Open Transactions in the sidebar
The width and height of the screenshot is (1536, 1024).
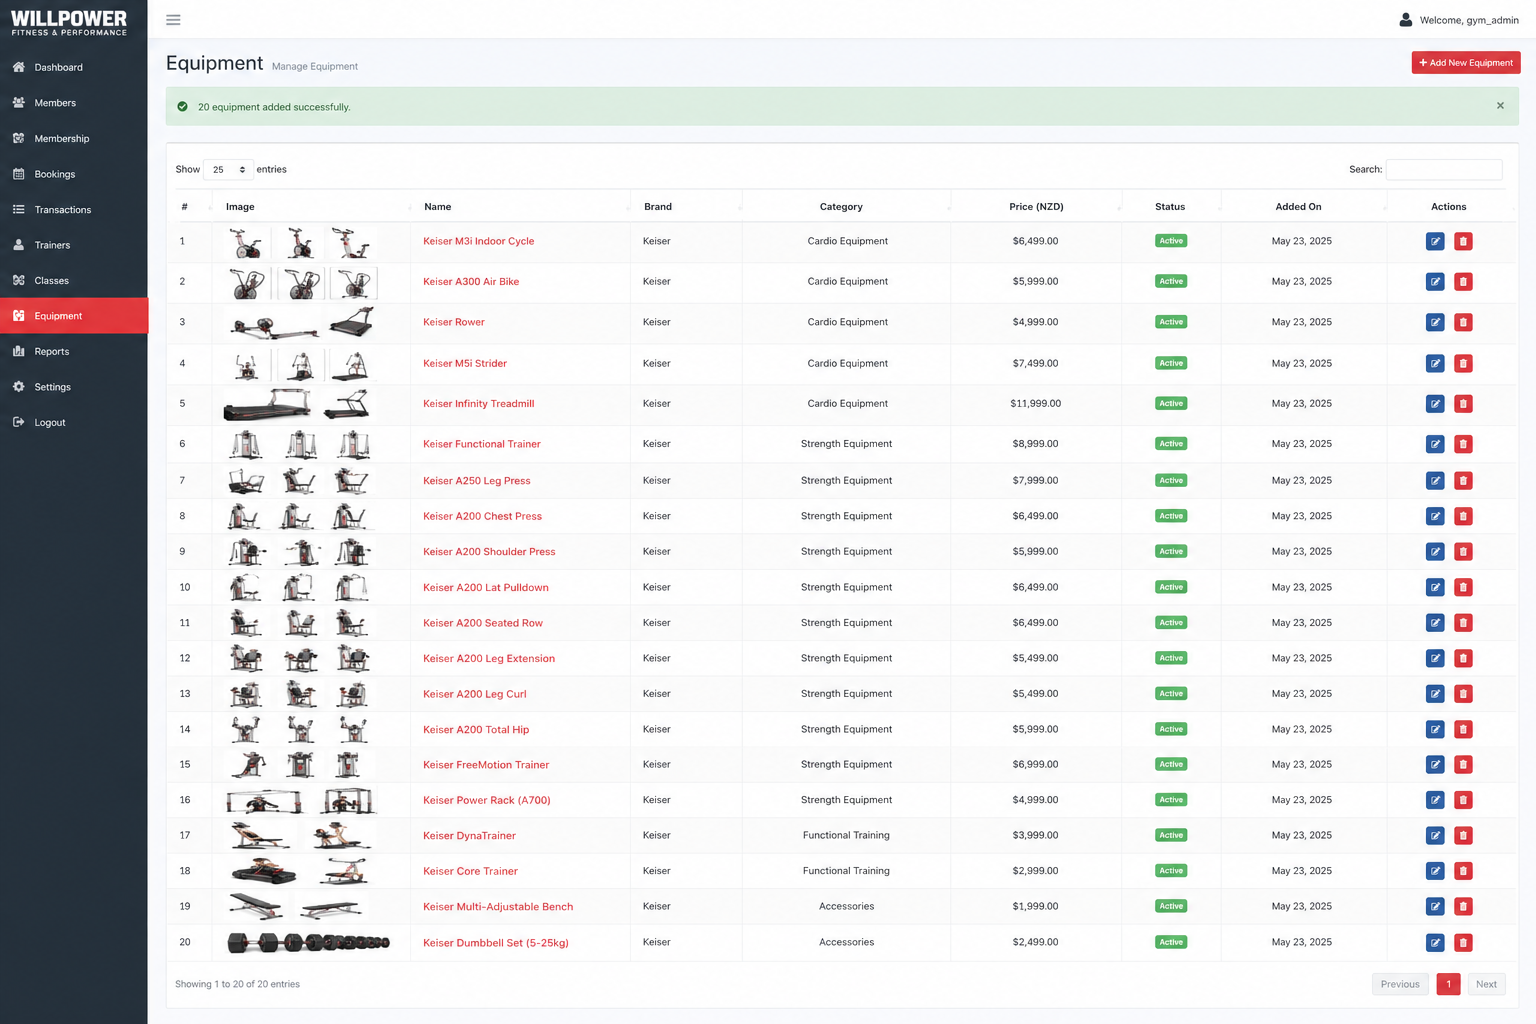tap(74, 209)
